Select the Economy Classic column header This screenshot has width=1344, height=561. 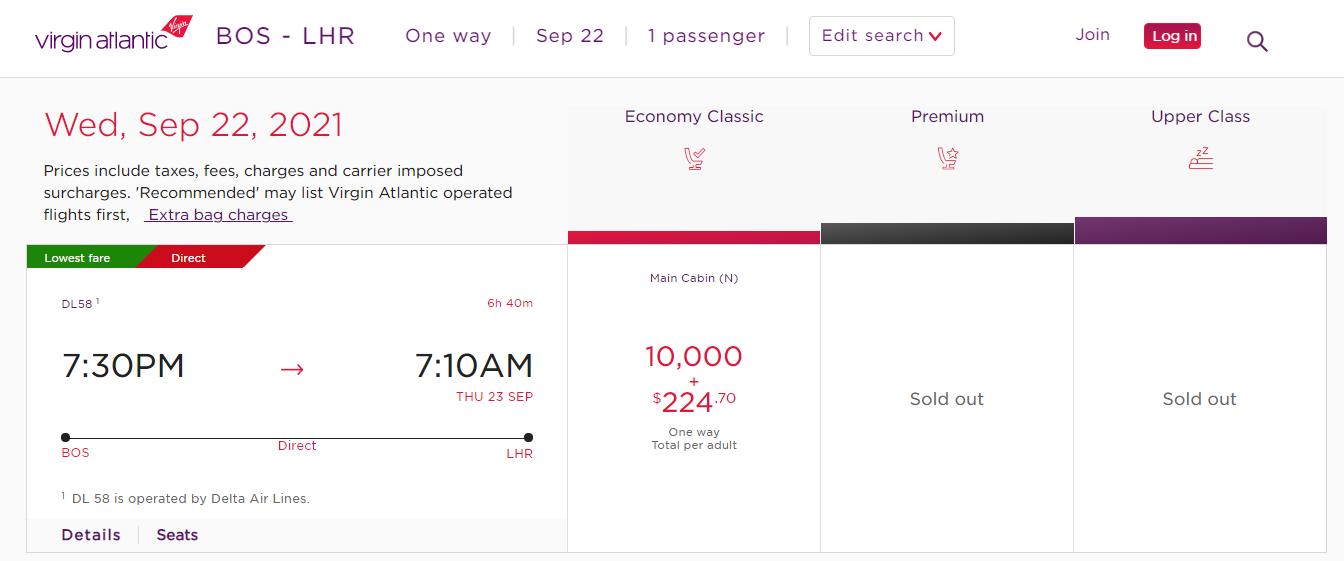click(694, 117)
